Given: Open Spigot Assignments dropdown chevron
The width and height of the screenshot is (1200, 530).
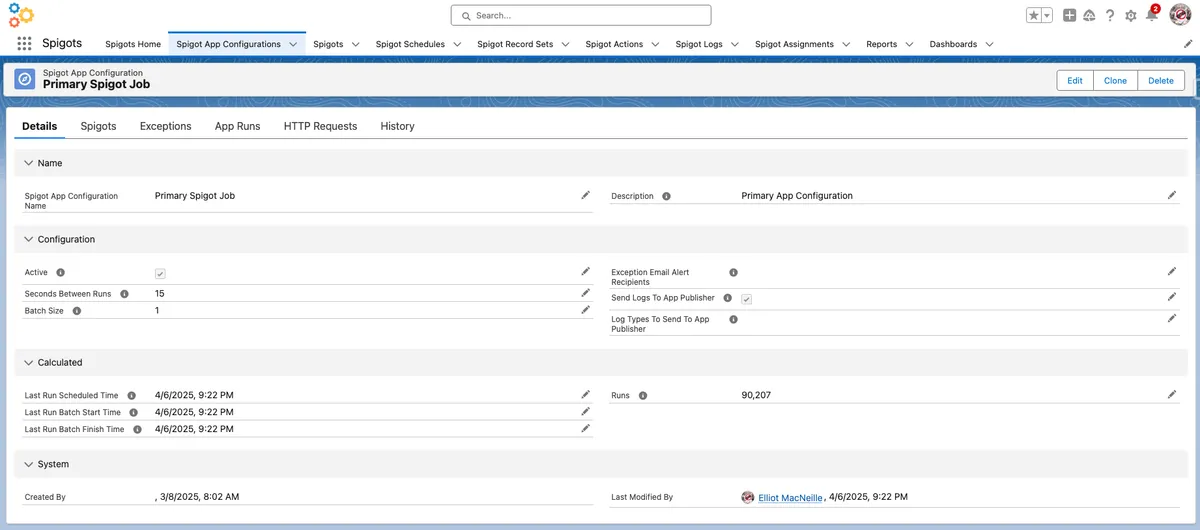Looking at the screenshot, I should 846,44.
